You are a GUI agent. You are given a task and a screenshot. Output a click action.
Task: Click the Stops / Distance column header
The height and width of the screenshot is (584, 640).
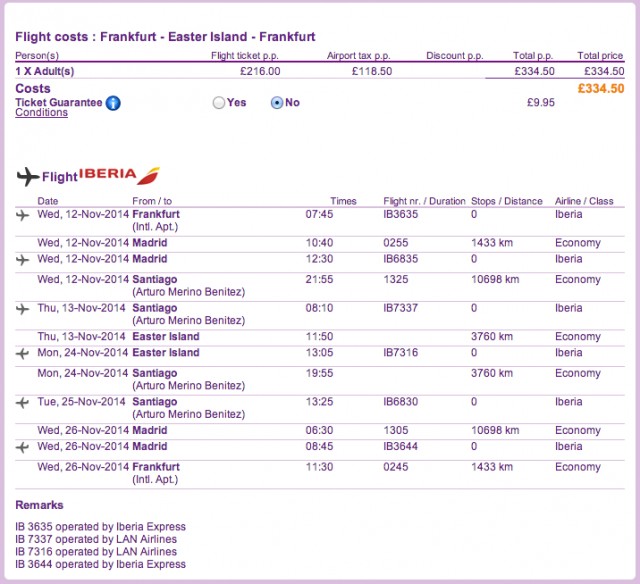pos(507,201)
